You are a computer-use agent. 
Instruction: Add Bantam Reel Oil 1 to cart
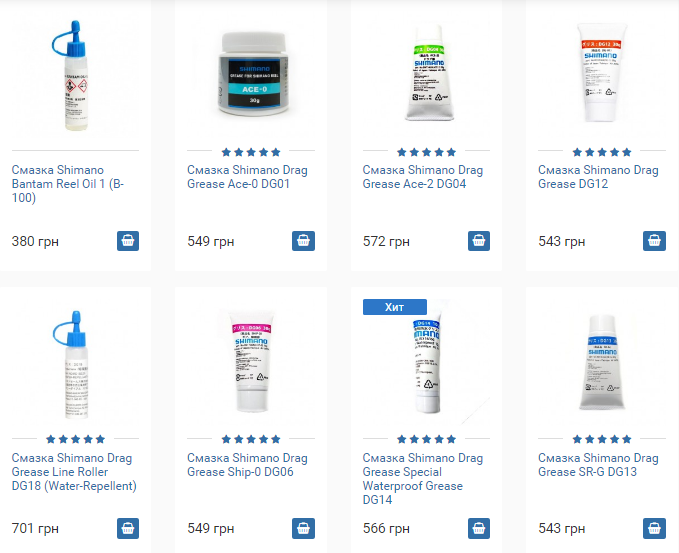click(x=128, y=241)
